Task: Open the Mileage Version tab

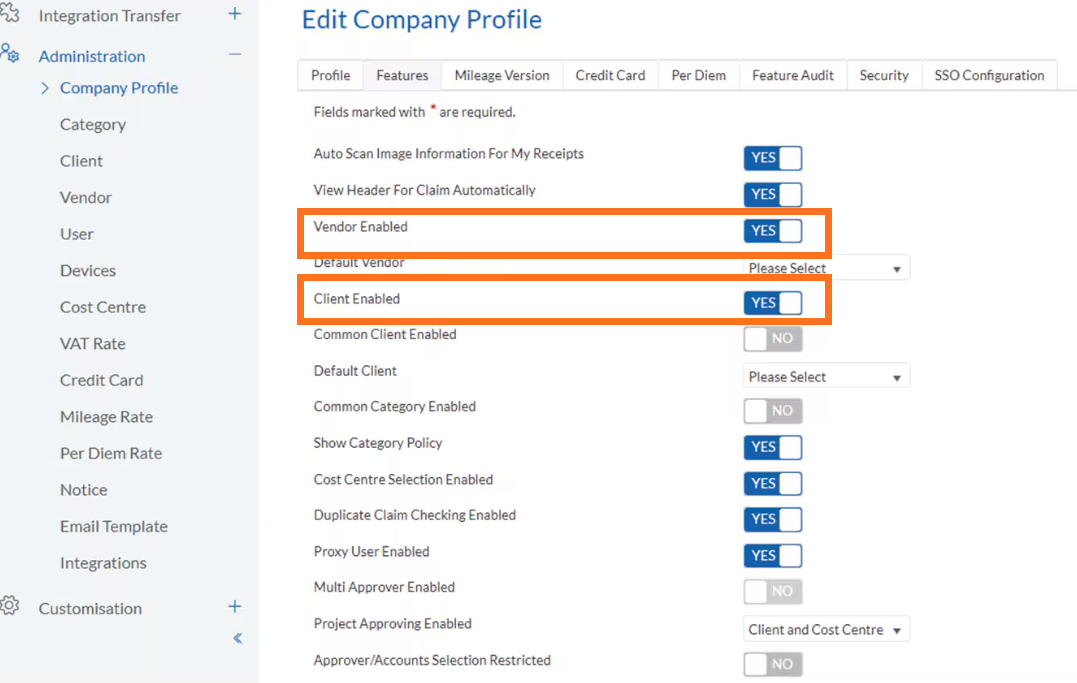Action: 502,76
